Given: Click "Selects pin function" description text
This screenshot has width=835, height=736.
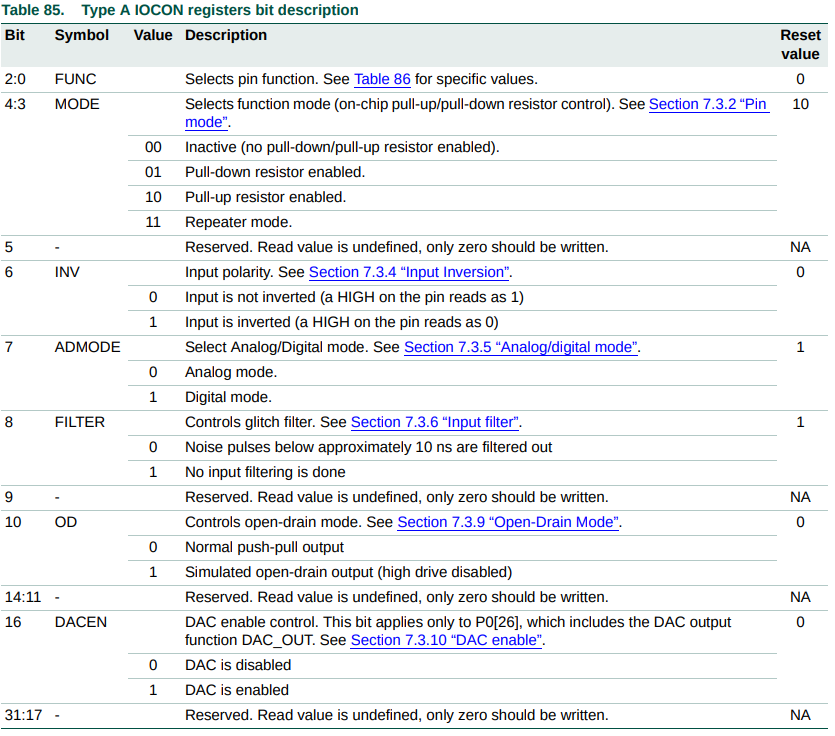Looking at the screenshot, I should [361, 79].
